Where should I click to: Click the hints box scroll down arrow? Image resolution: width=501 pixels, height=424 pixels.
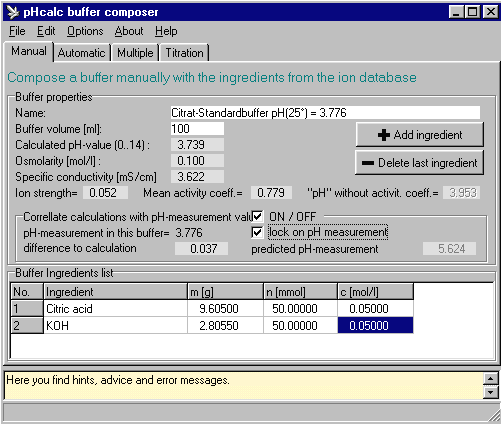pyautogui.click(x=491, y=392)
